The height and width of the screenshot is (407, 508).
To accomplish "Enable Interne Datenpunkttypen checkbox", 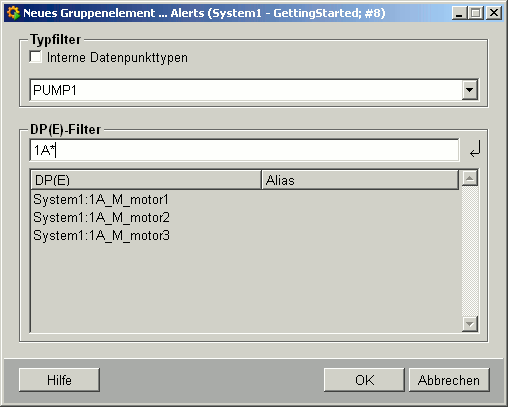I will point(36,57).
